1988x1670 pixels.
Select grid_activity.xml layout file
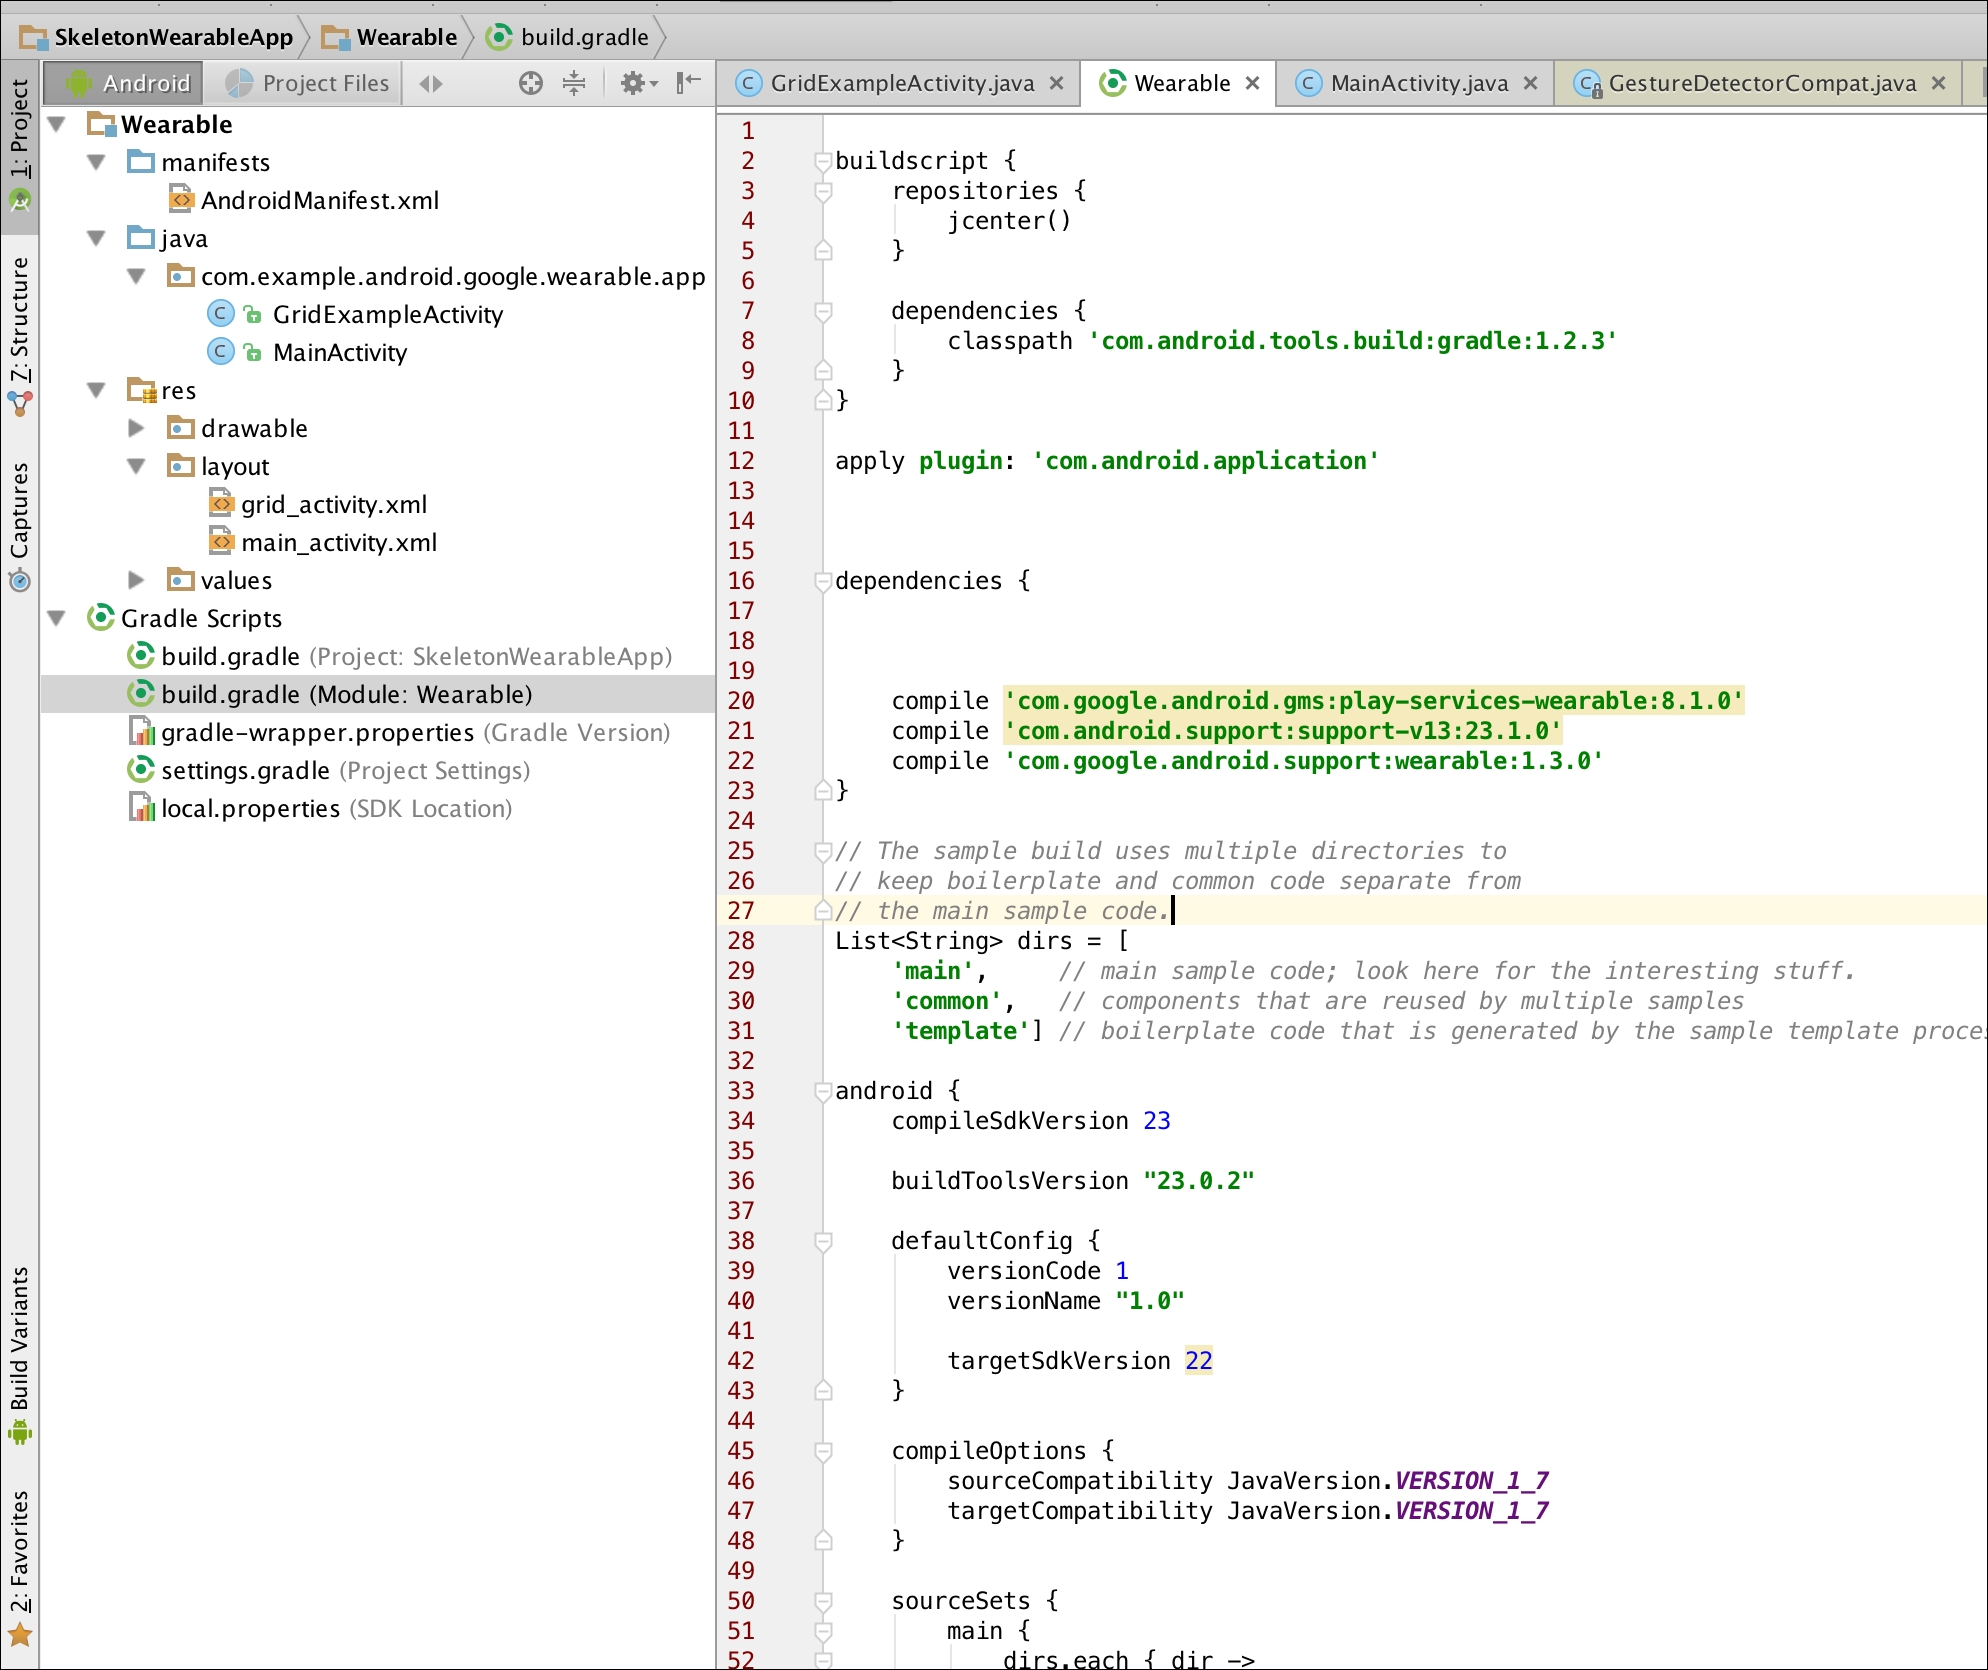pos(318,504)
